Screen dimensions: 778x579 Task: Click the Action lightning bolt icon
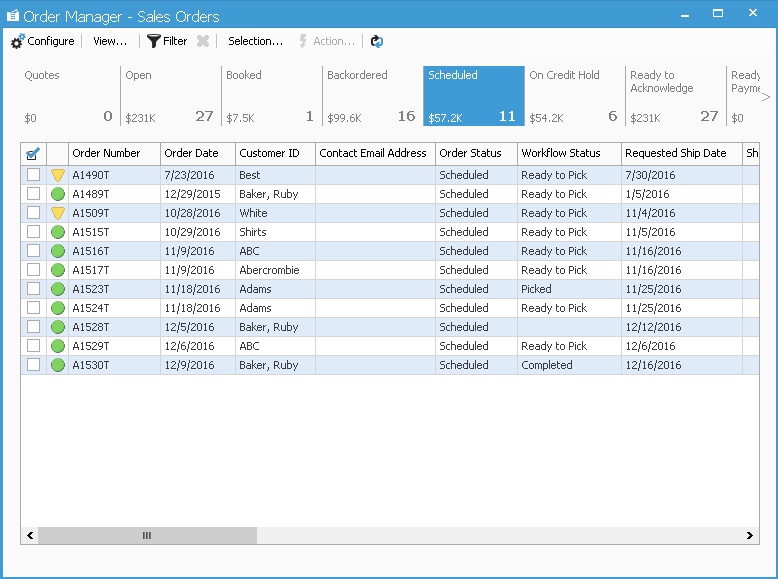[x=303, y=41]
